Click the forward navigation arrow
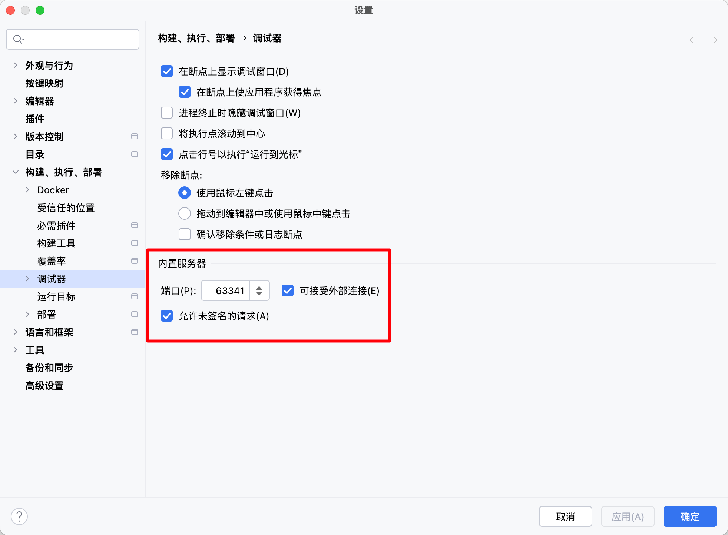This screenshot has height=535, width=728. [714, 39]
